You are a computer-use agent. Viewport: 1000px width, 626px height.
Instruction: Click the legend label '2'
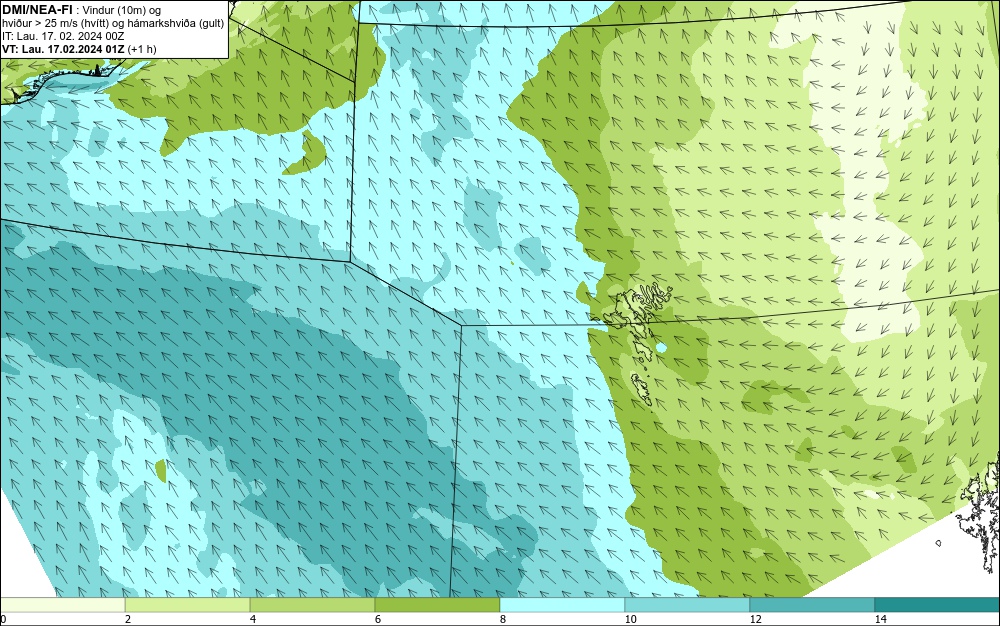[x=128, y=620]
